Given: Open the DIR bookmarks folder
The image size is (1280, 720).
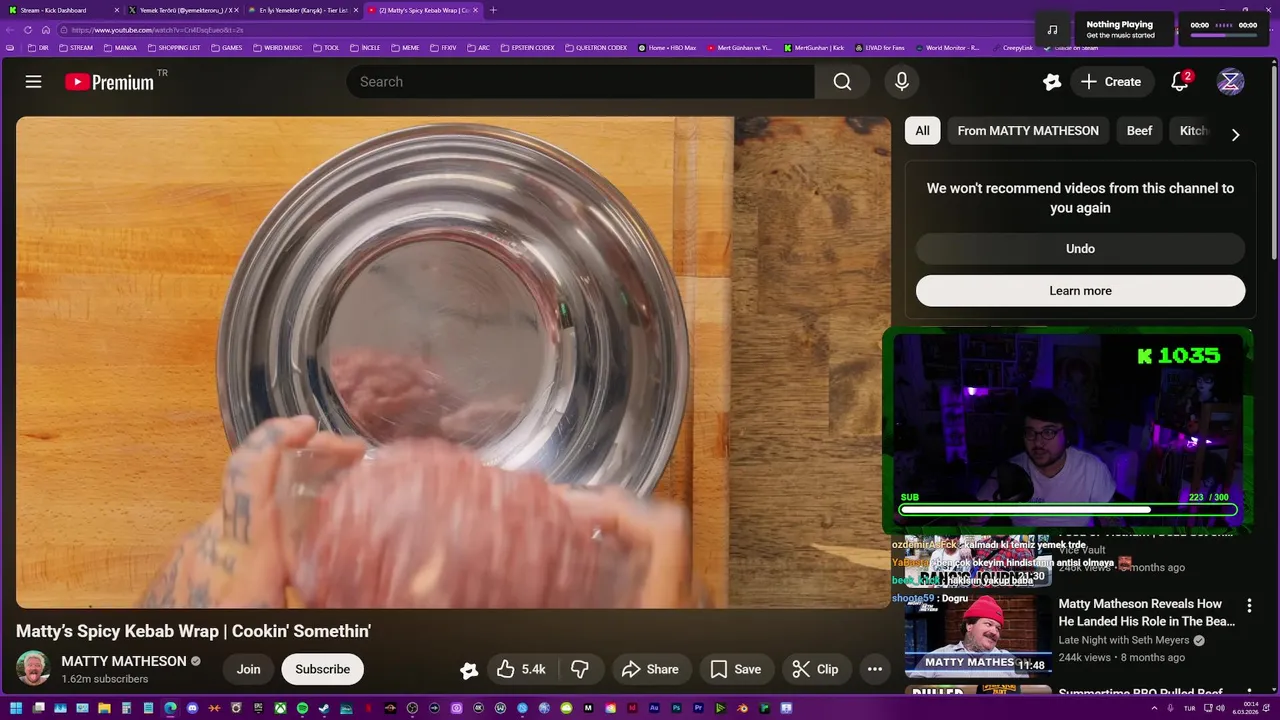Looking at the screenshot, I should 38,47.
